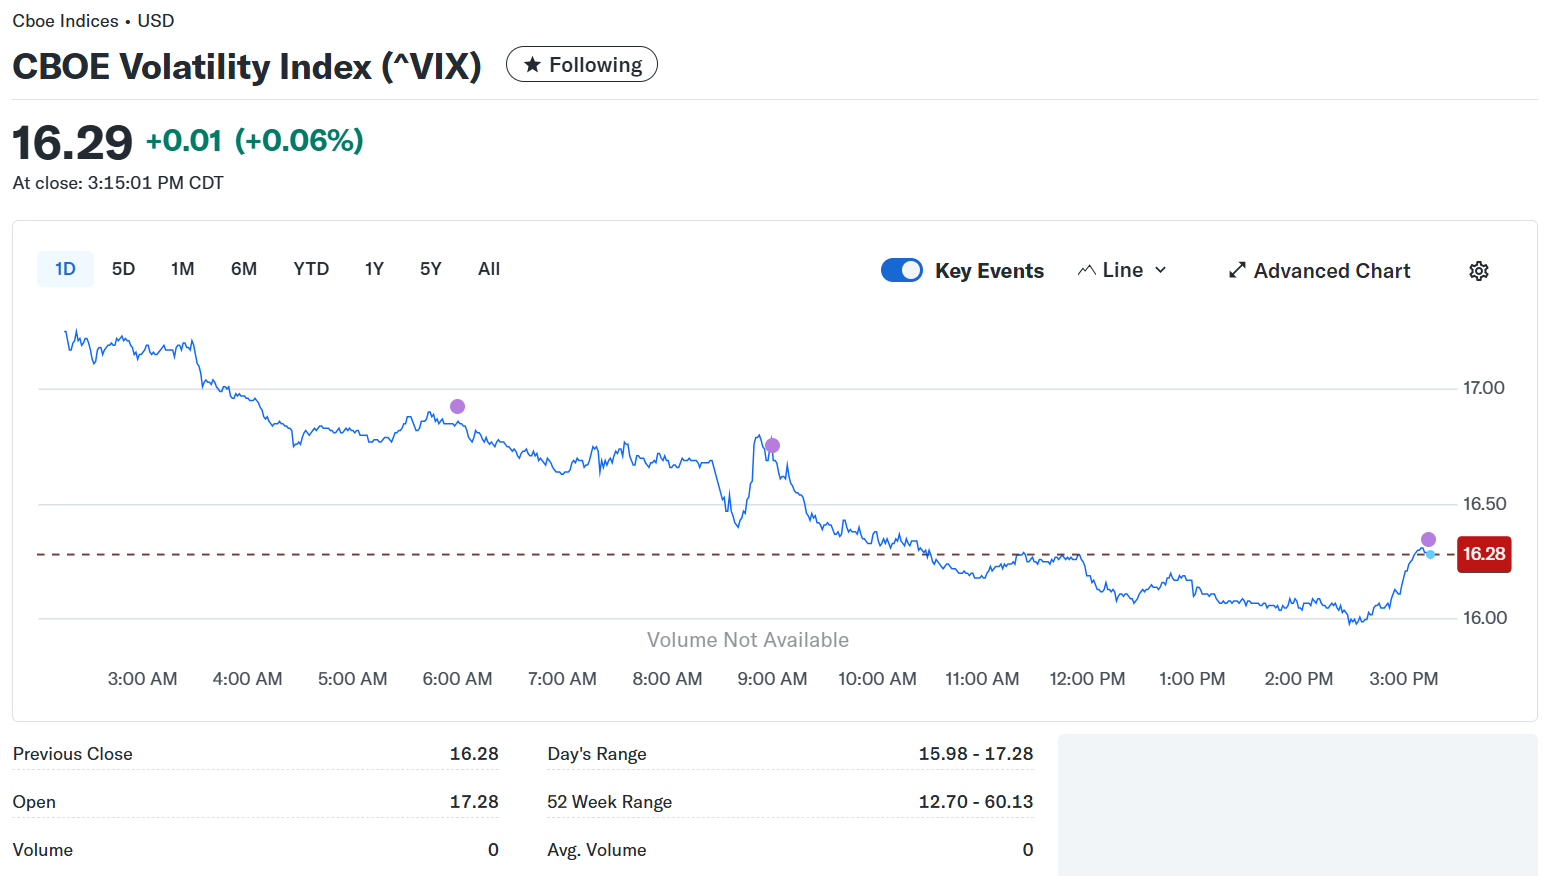The image size is (1547, 876).
Task: Click the 16.29 current price value
Action: 72,142
